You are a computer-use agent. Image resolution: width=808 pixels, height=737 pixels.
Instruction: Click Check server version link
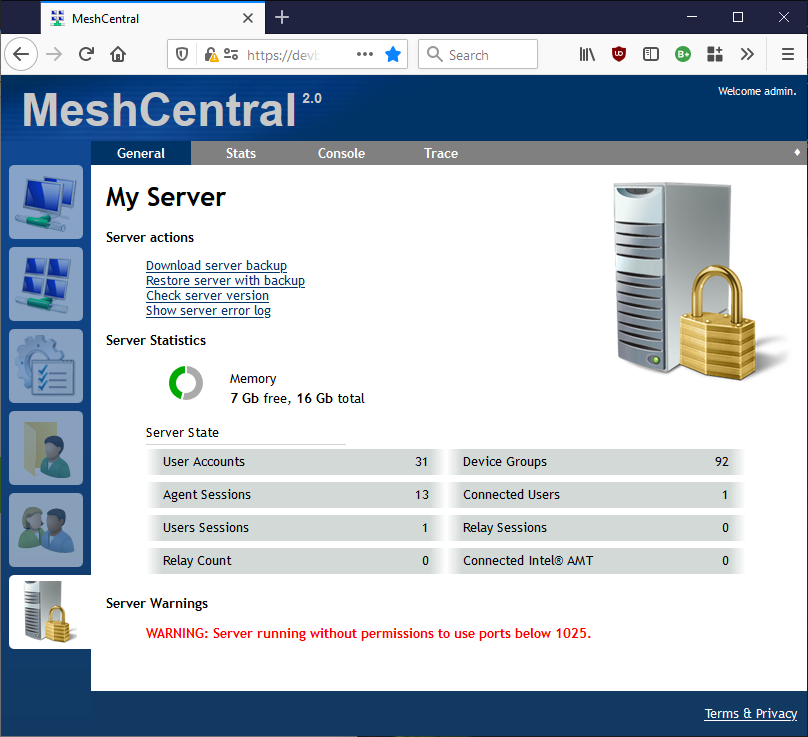pos(207,295)
